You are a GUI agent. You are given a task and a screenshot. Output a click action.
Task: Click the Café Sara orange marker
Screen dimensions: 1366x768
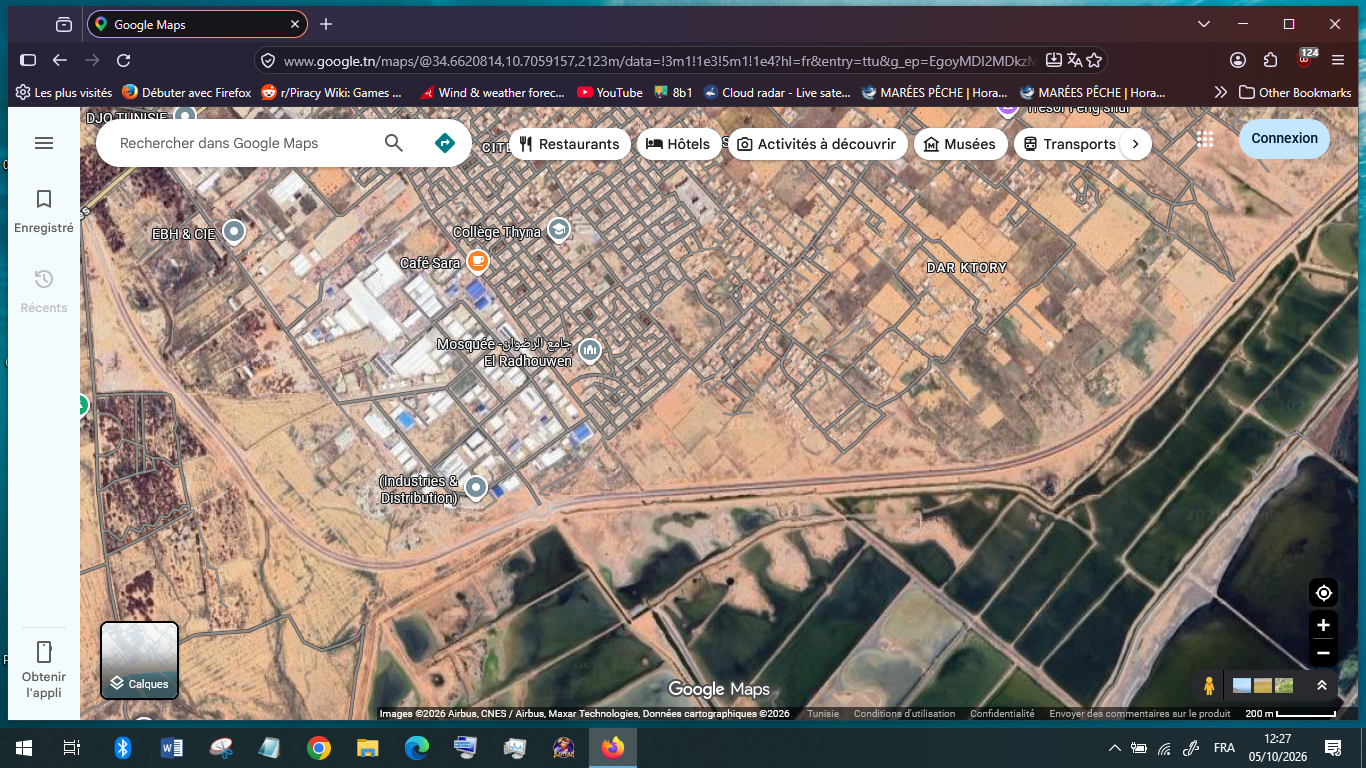pyautogui.click(x=478, y=262)
